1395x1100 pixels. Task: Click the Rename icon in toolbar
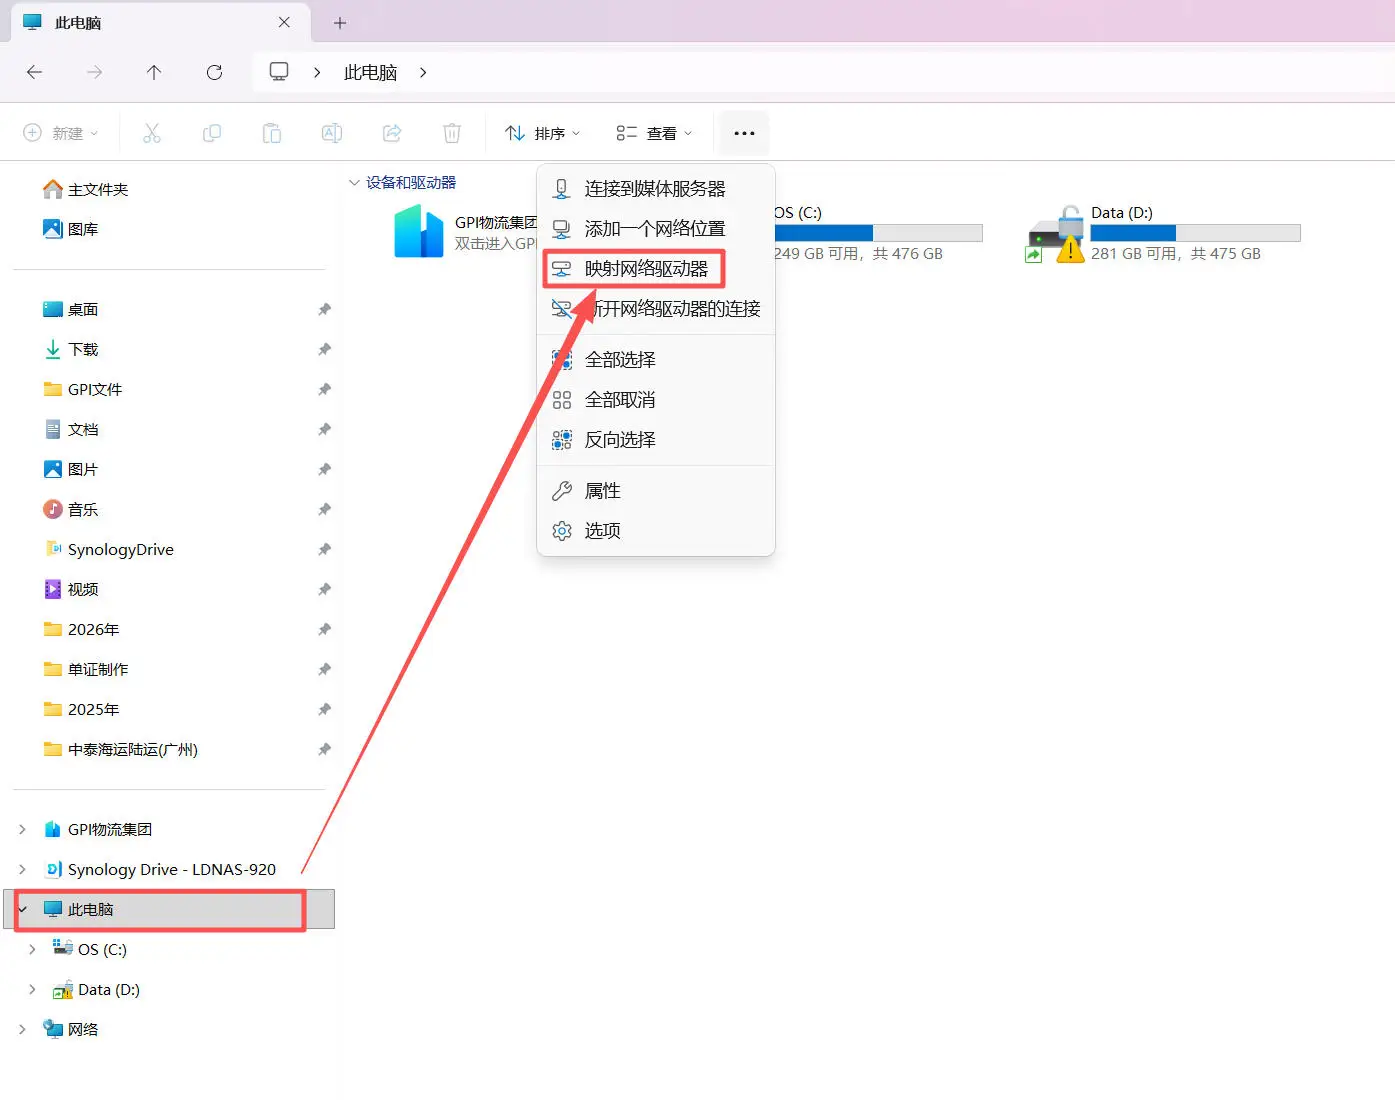(332, 133)
